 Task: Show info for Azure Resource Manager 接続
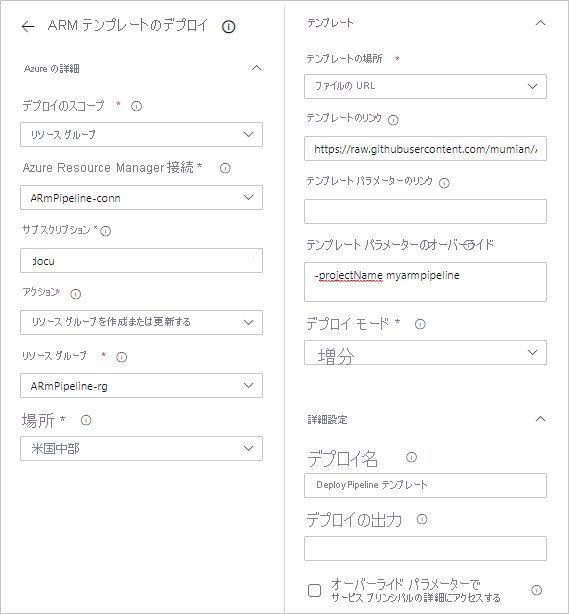pyautogui.click(x=225, y=168)
